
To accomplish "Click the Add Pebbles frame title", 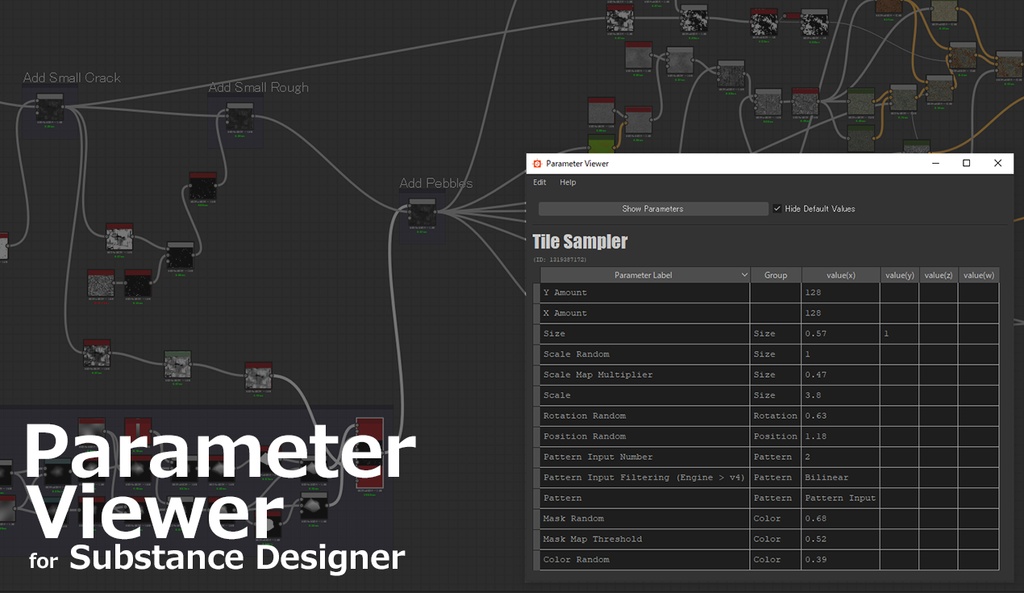I will (x=436, y=184).
